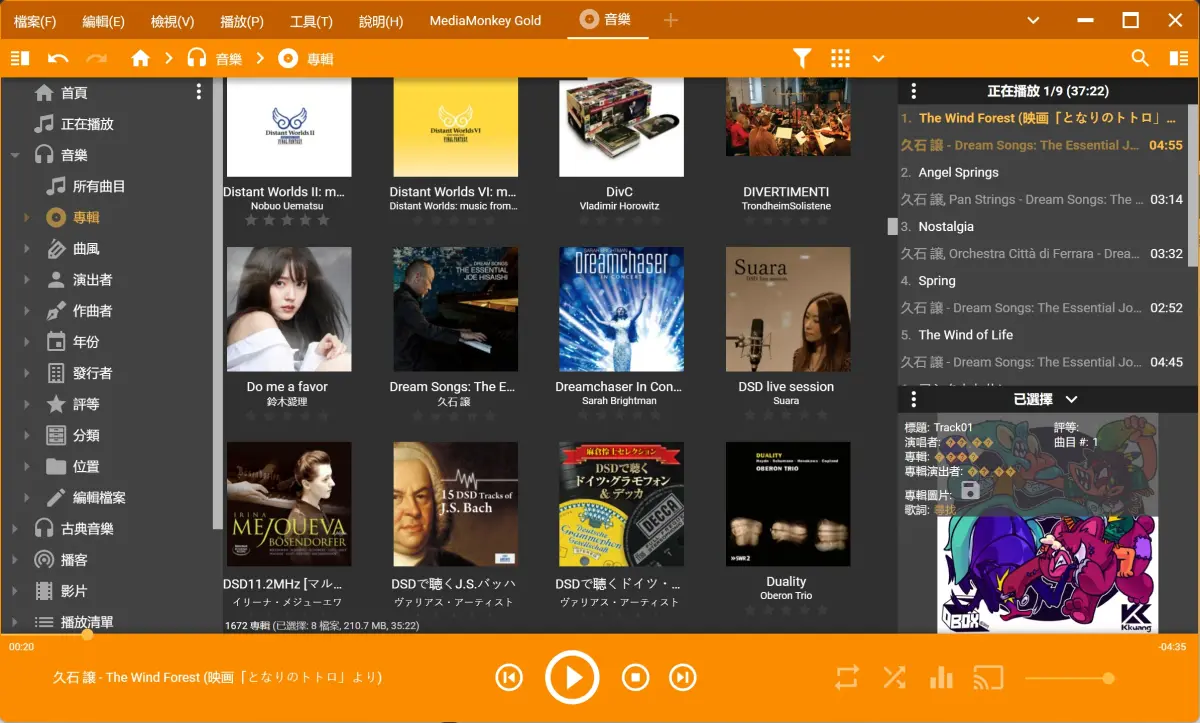
Task: Select 正在播放 in the sidebar
Action: (87, 124)
